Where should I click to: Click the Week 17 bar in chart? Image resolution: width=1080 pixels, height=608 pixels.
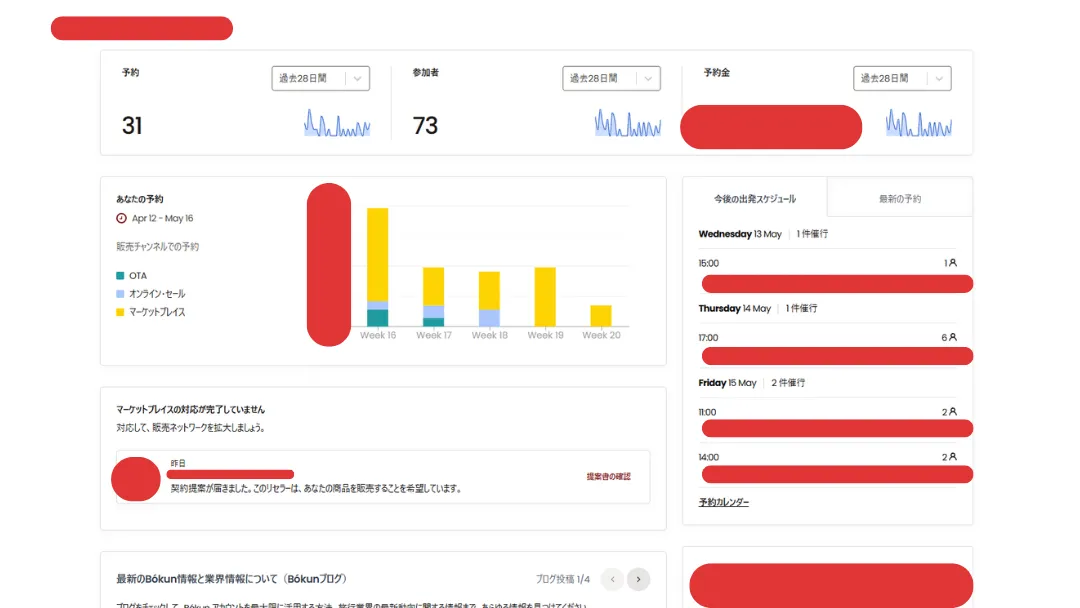tap(433, 297)
